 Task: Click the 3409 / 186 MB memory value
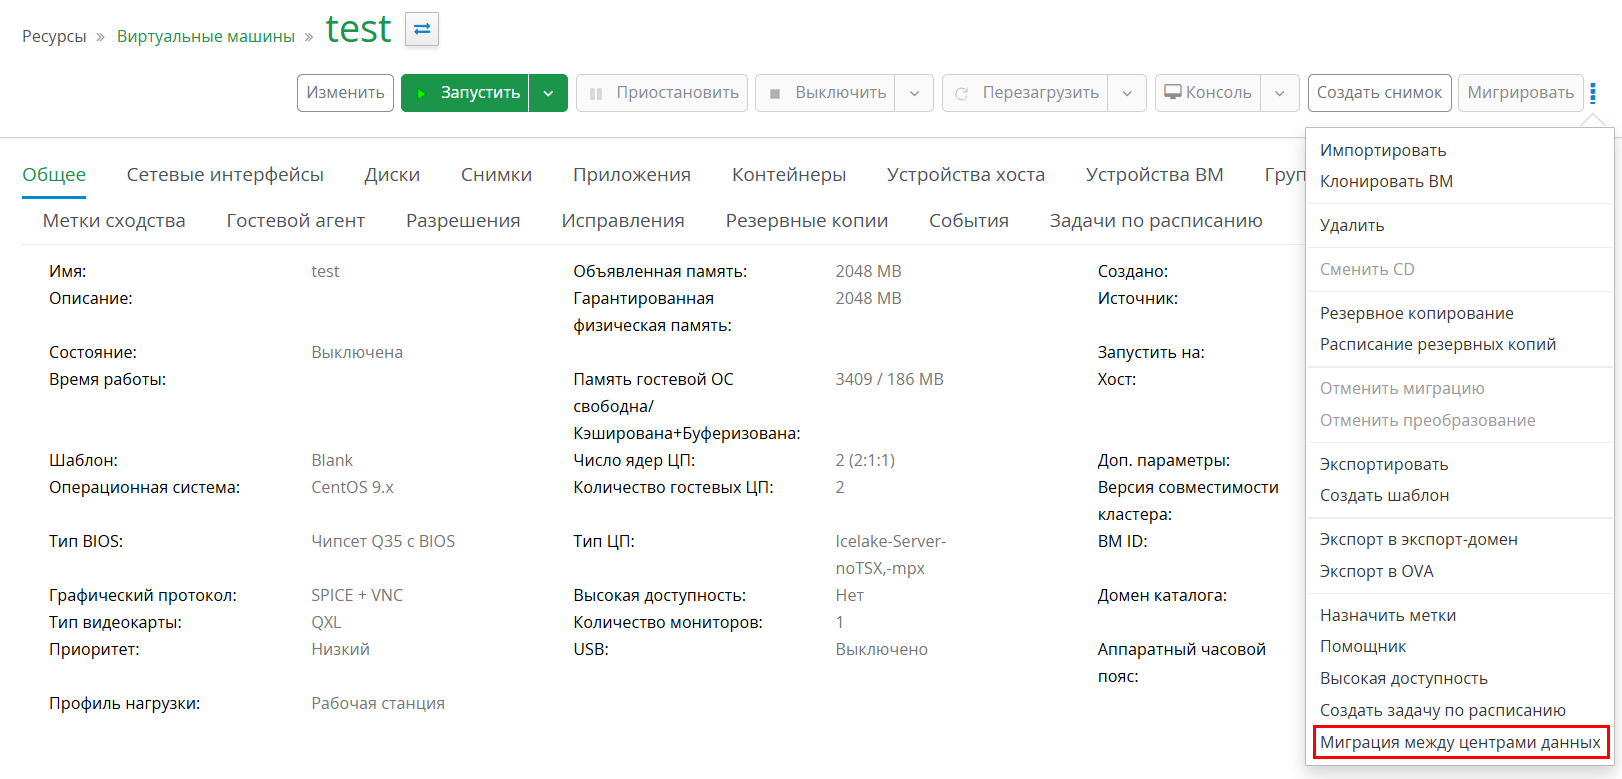(889, 379)
